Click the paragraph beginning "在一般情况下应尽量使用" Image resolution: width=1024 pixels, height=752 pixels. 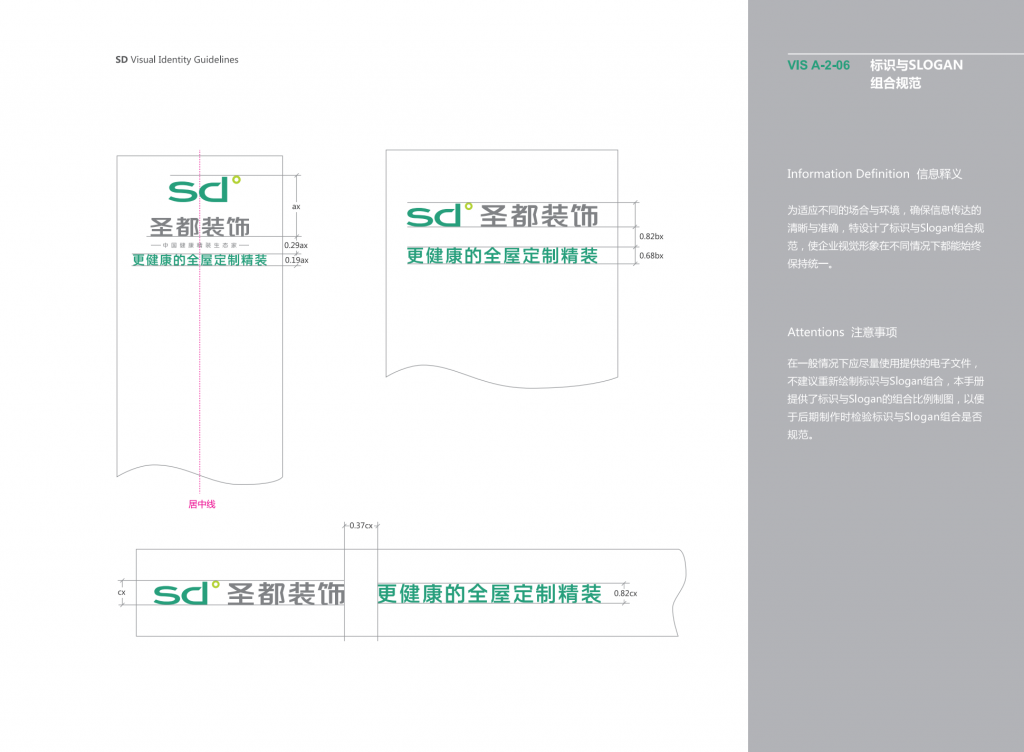click(x=886, y=399)
